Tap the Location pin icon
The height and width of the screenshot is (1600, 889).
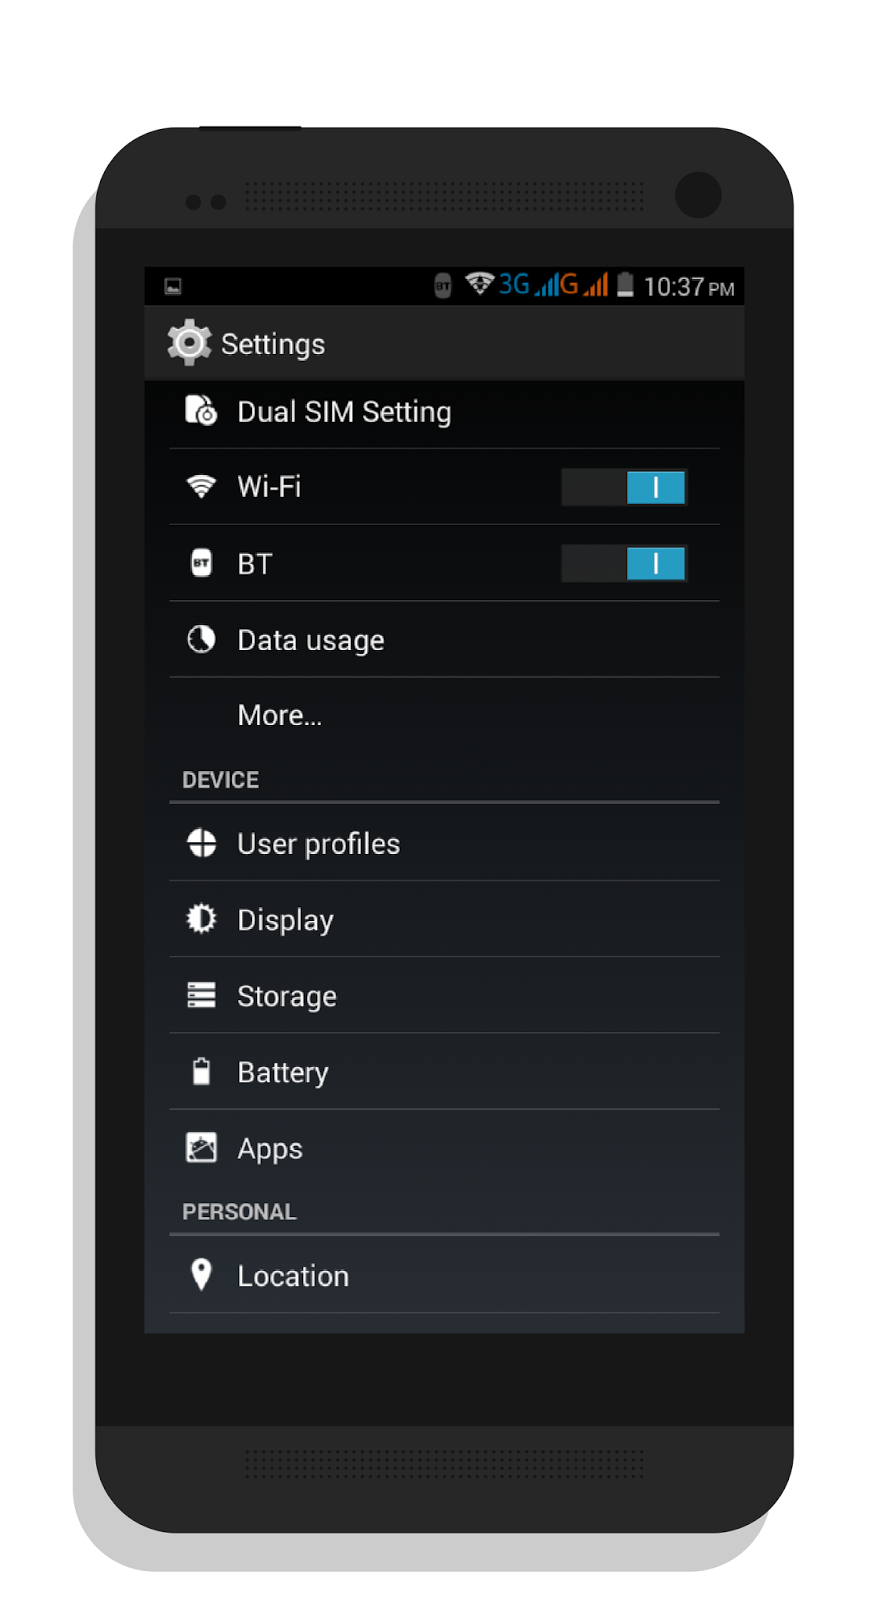[x=201, y=1275]
